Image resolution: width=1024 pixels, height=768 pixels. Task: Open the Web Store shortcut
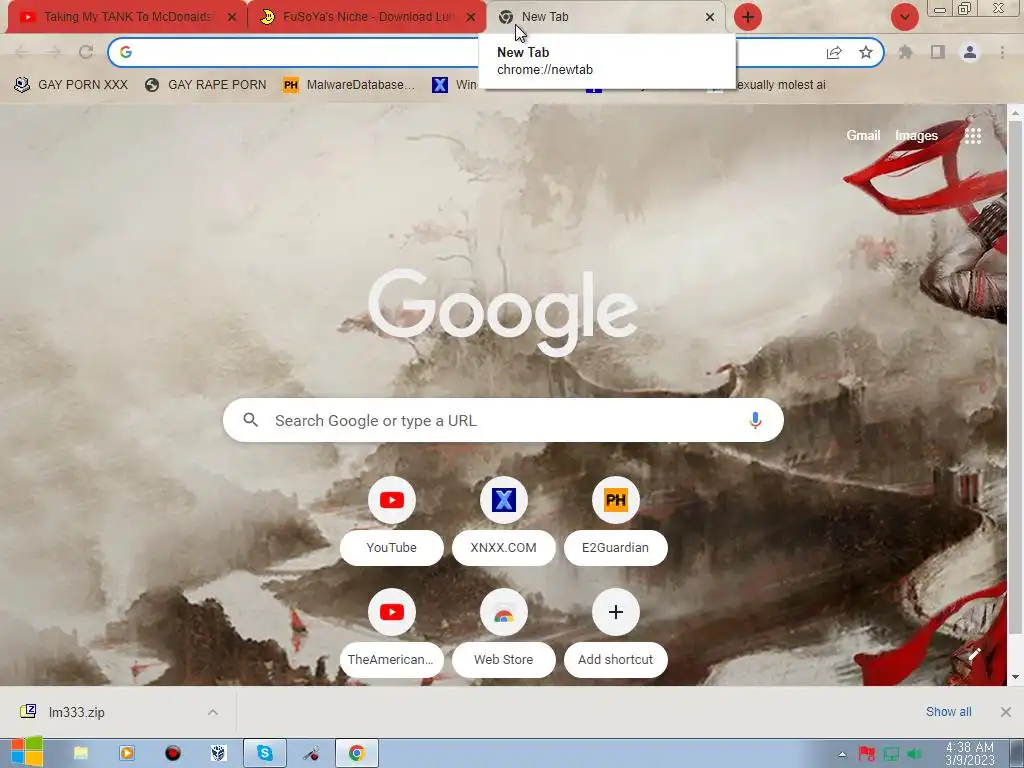click(x=504, y=633)
